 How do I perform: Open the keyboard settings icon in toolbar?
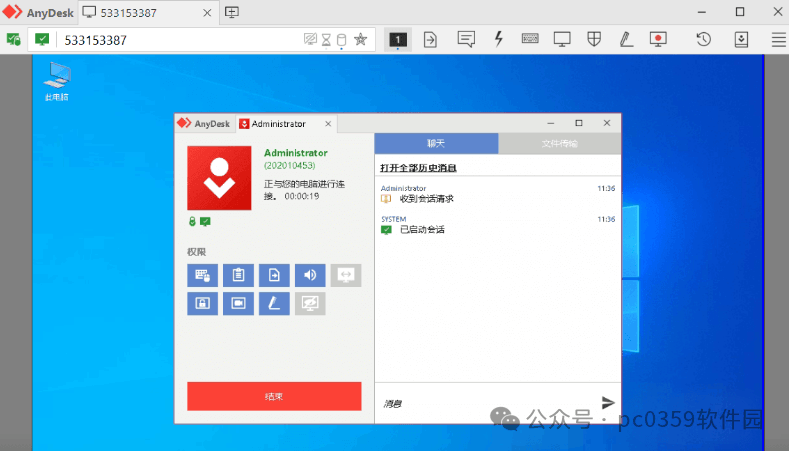[x=530, y=40]
